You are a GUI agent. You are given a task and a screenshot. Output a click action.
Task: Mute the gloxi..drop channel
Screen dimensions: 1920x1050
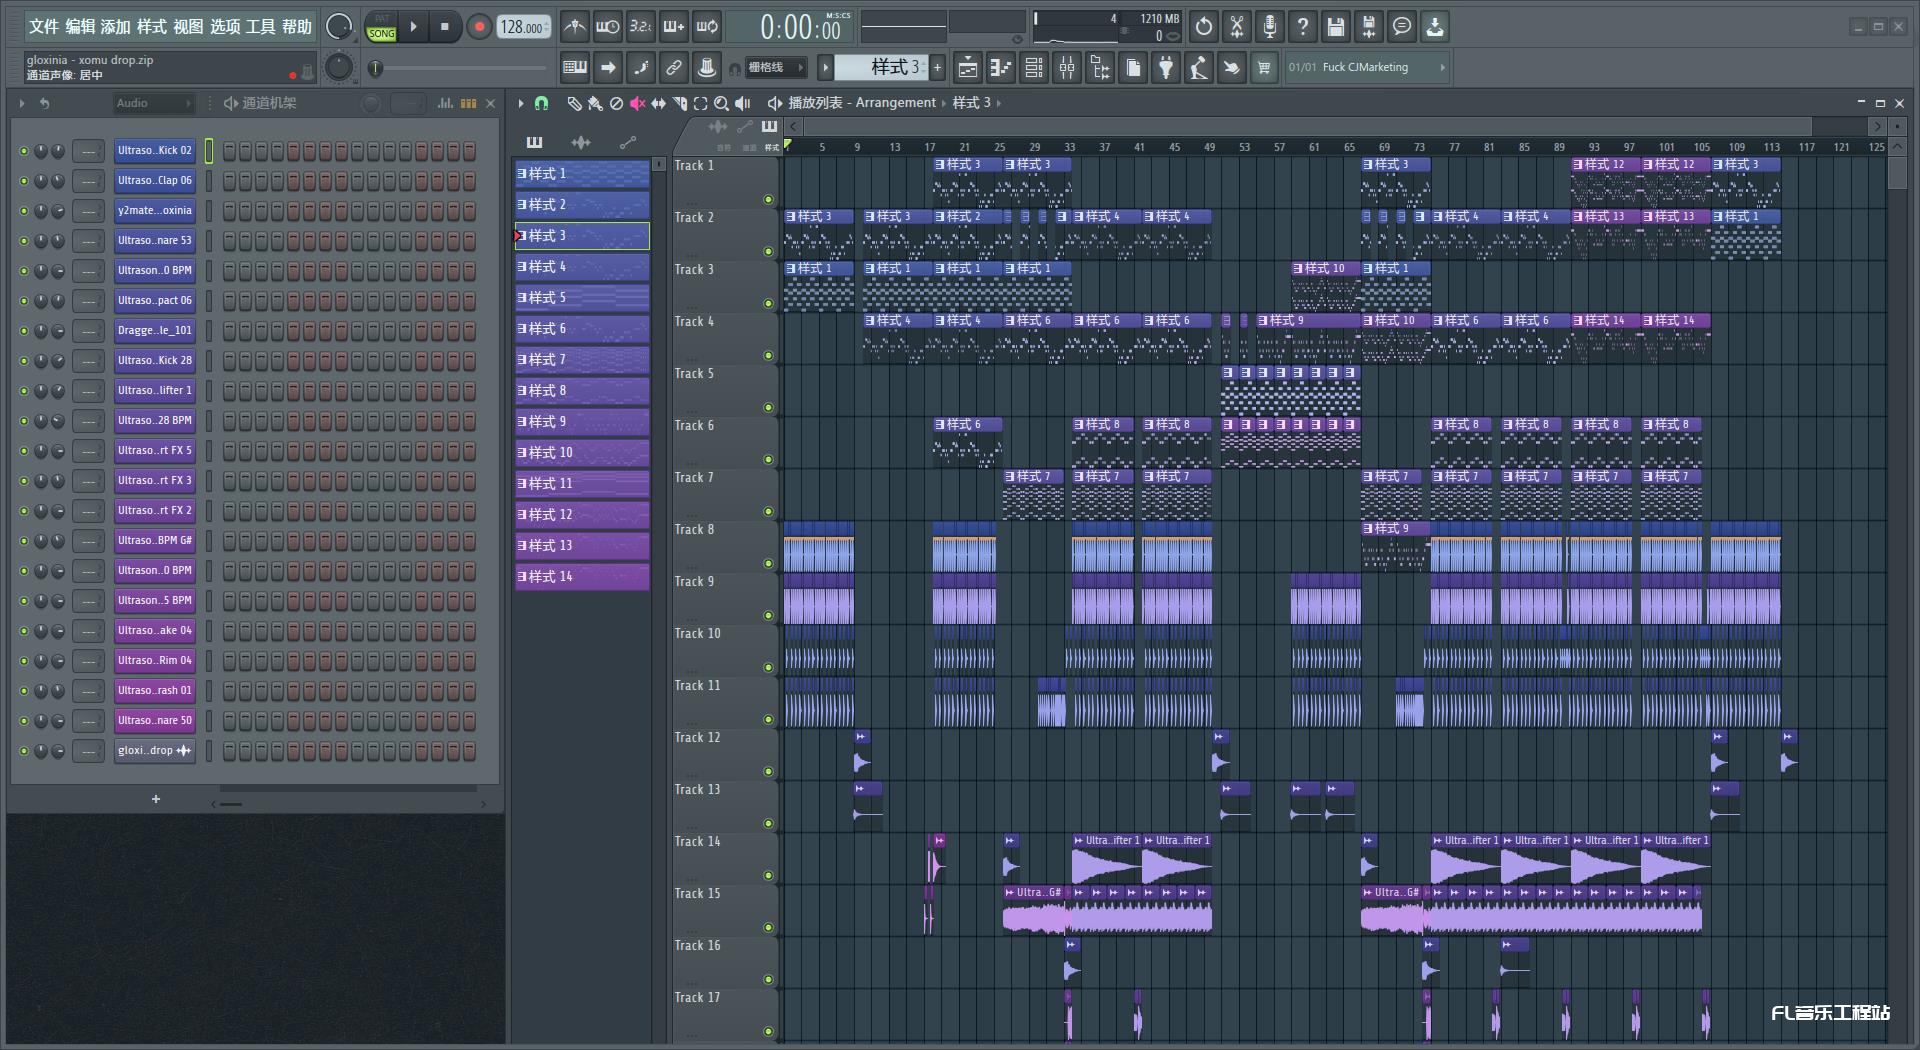(x=24, y=751)
